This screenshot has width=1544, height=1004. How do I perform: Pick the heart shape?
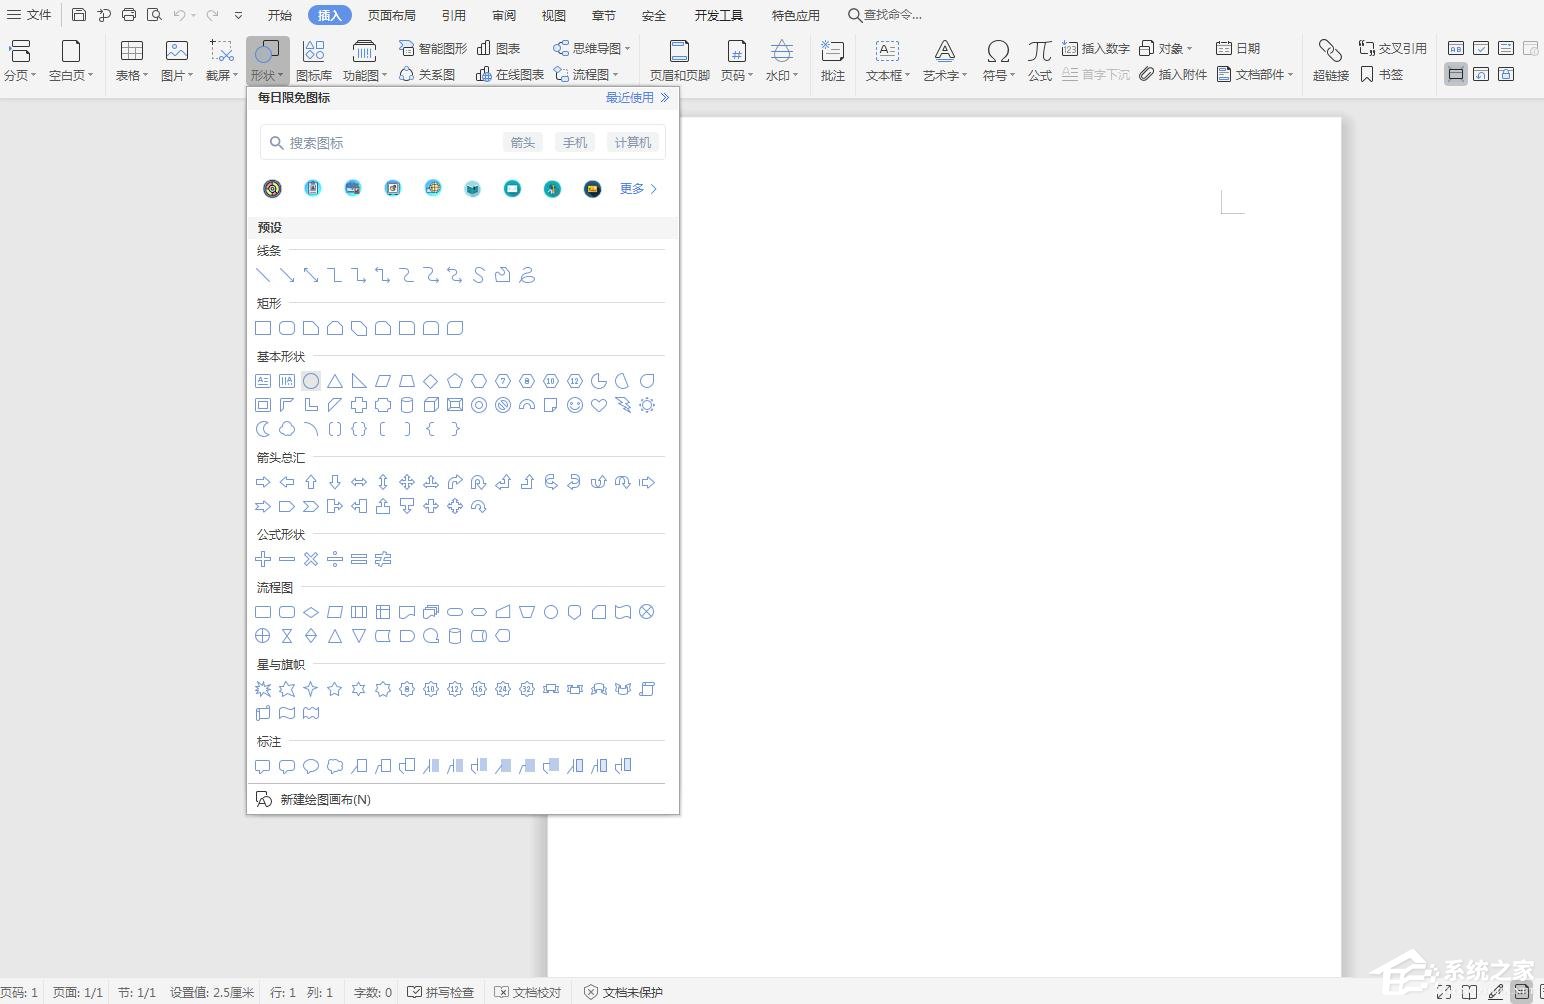pos(599,405)
